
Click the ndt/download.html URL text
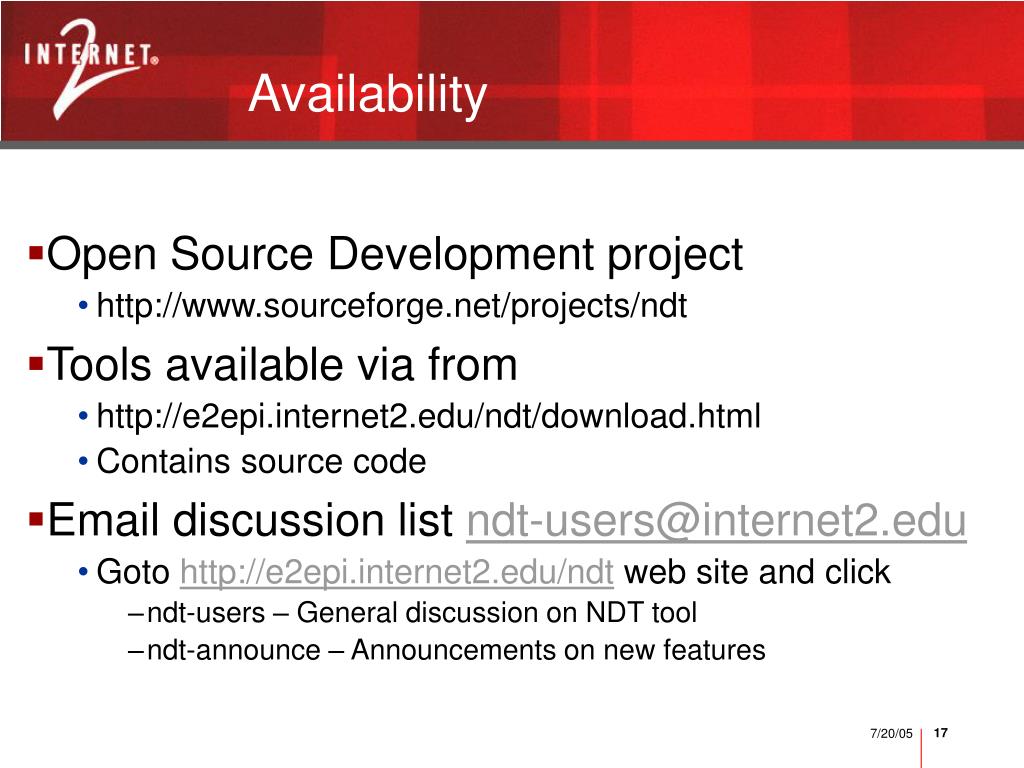pos(428,416)
